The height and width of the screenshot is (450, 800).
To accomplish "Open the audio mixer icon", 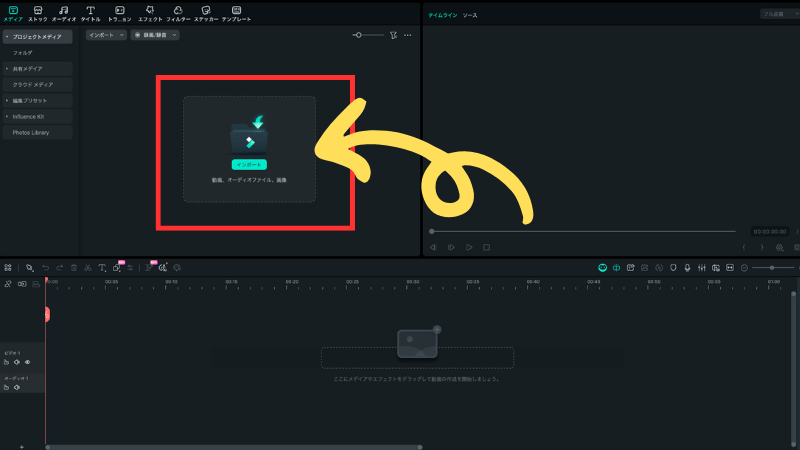I will click(702, 268).
